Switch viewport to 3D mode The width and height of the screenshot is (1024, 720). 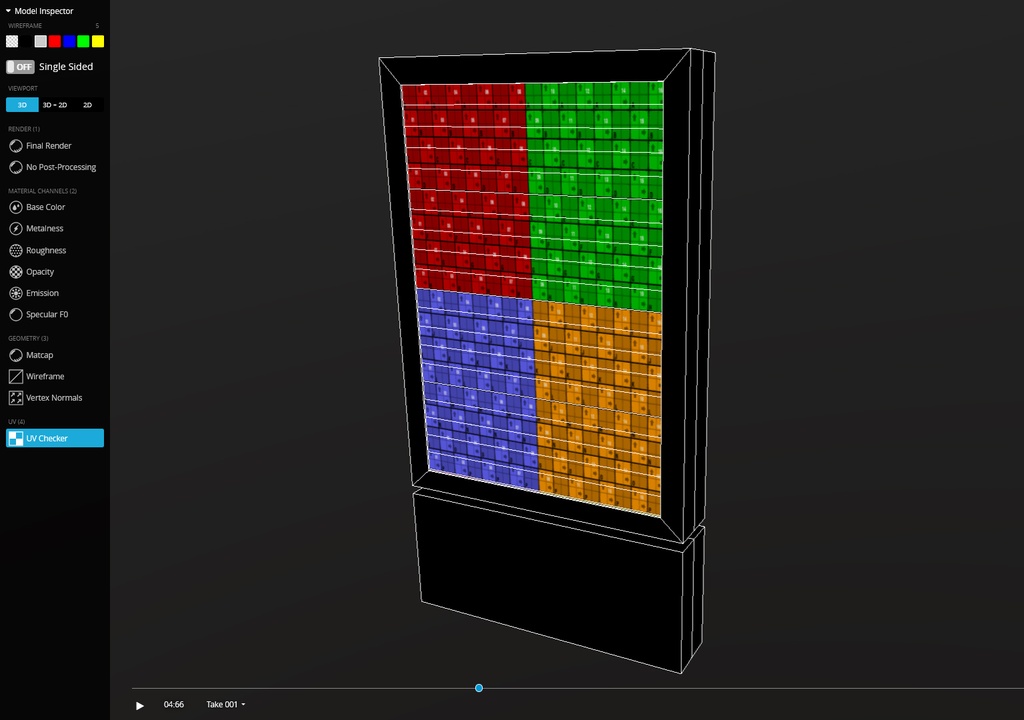[22, 104]
